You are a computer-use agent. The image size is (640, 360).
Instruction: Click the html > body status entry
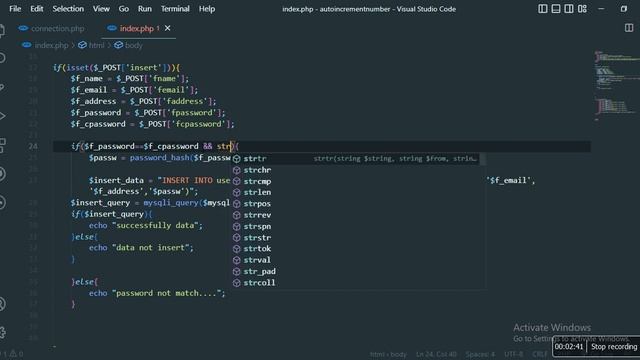tap(388, 354)
